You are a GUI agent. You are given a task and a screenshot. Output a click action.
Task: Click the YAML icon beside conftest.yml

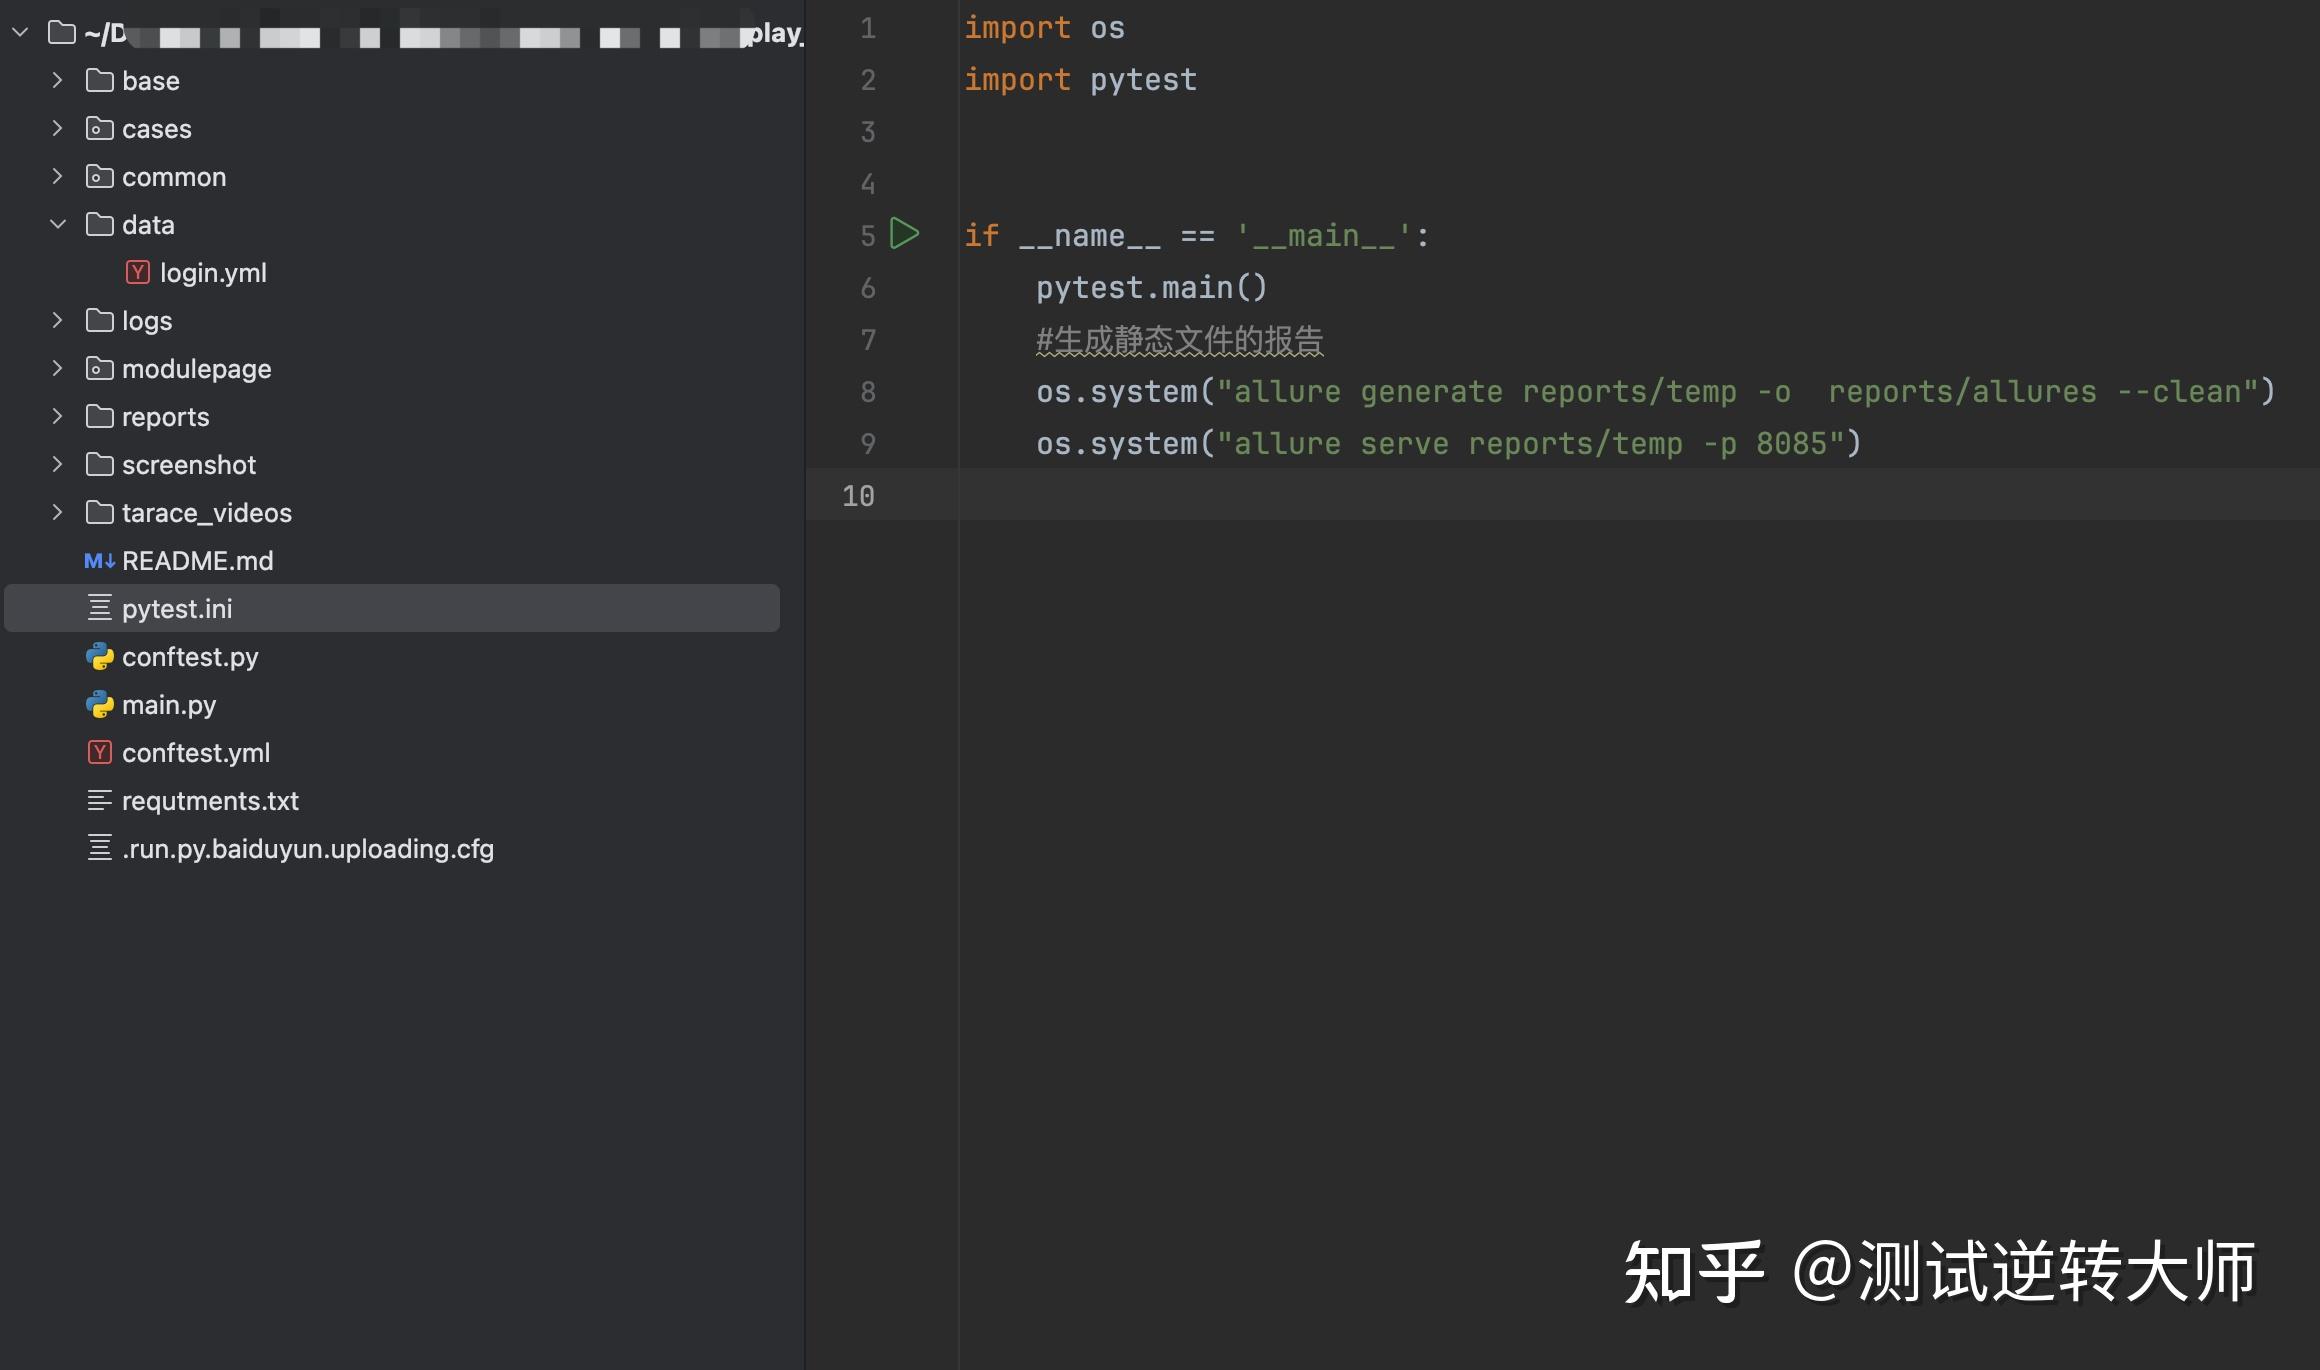tap(99, 752)
